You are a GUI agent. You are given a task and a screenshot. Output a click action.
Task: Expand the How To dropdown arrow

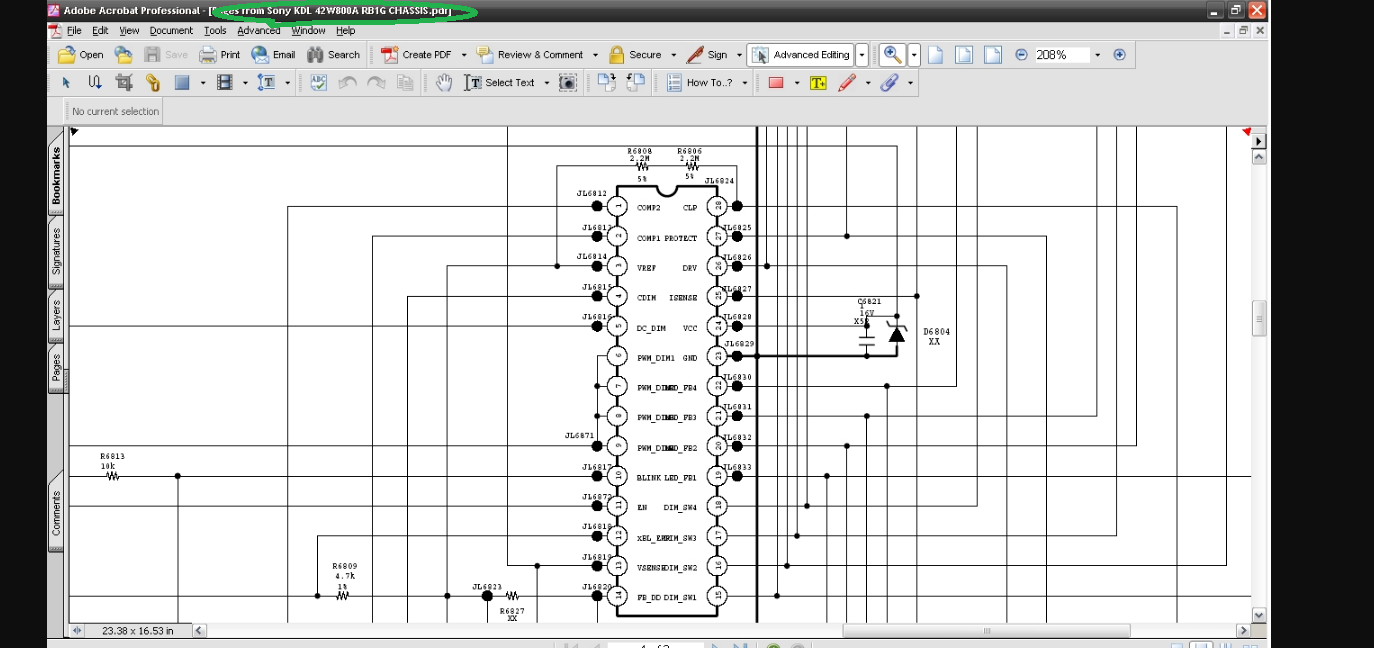(x=745, y=83)
